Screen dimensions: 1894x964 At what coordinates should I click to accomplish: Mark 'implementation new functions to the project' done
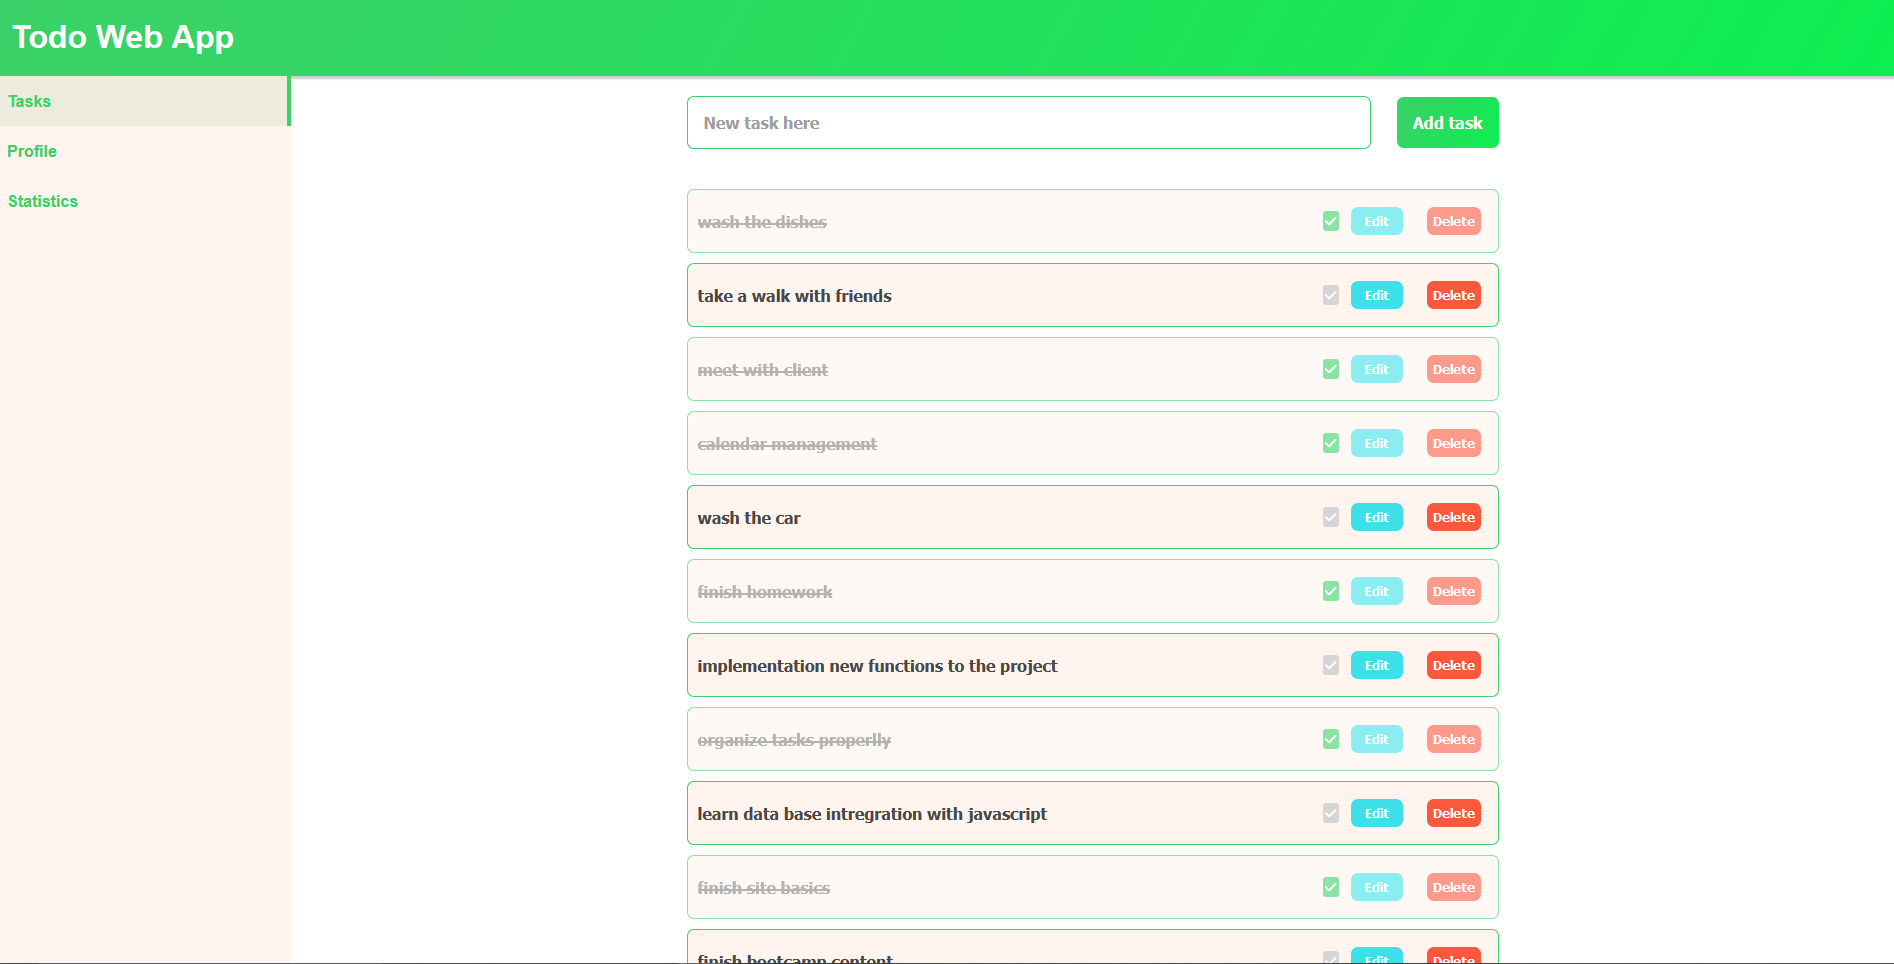click(1330, 665)
